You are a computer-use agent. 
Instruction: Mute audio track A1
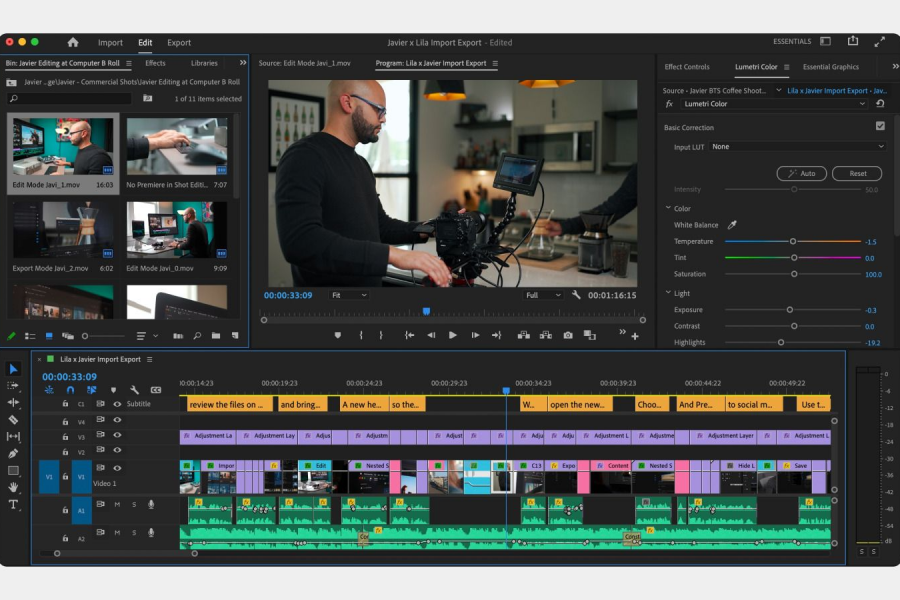[x=117, y=505]
